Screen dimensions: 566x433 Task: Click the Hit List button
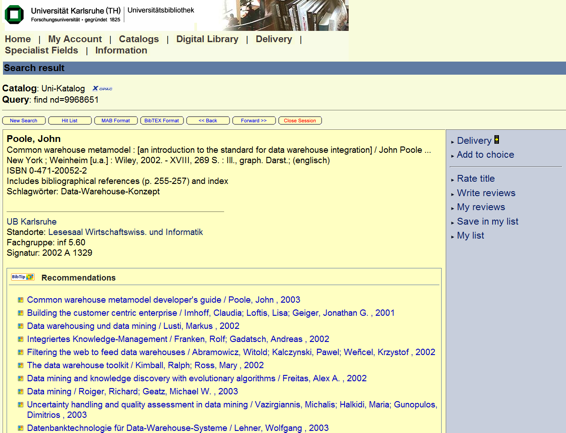point(70,121)
